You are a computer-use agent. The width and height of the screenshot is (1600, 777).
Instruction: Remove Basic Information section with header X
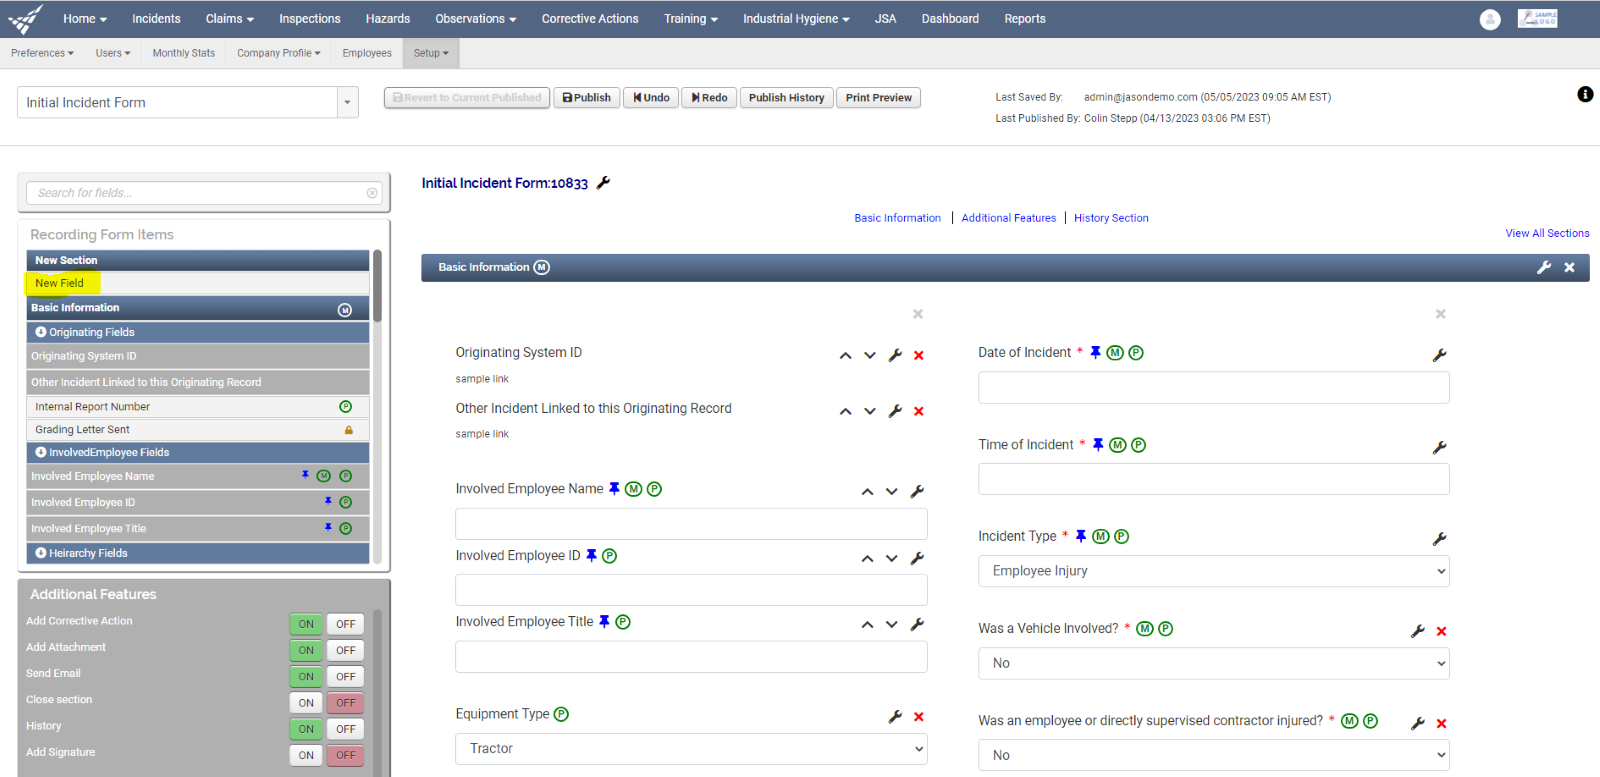pos(1570,267)
